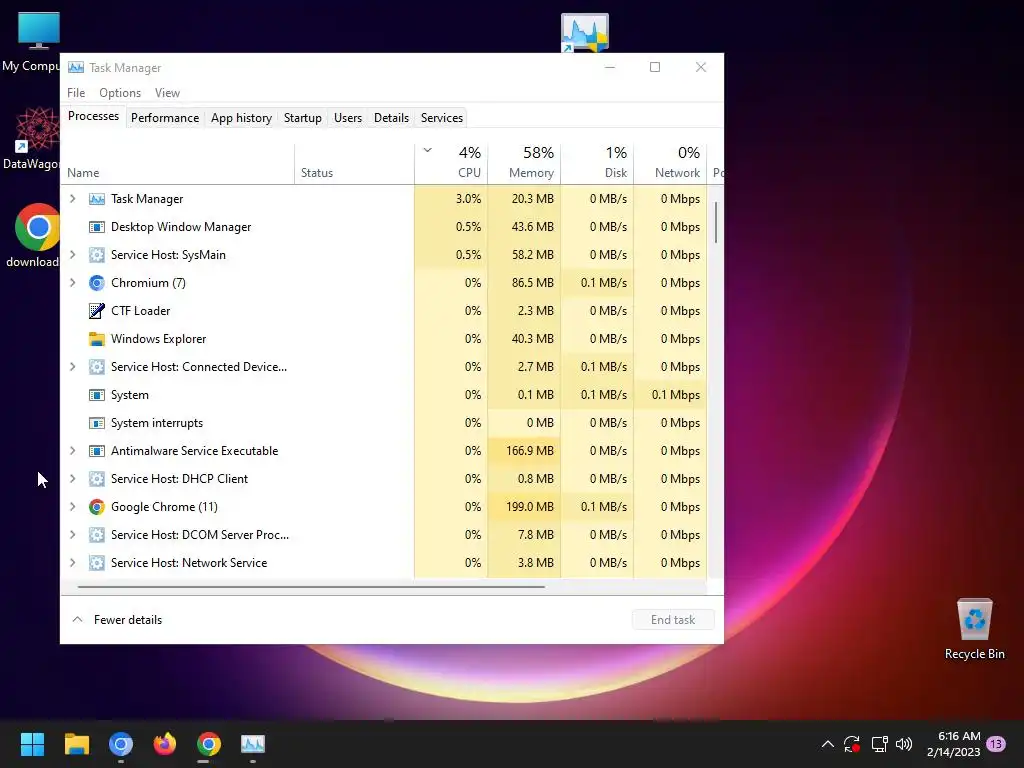Open the clock and date panel
Screen dimensions: 1024x768
coord(953,744)
